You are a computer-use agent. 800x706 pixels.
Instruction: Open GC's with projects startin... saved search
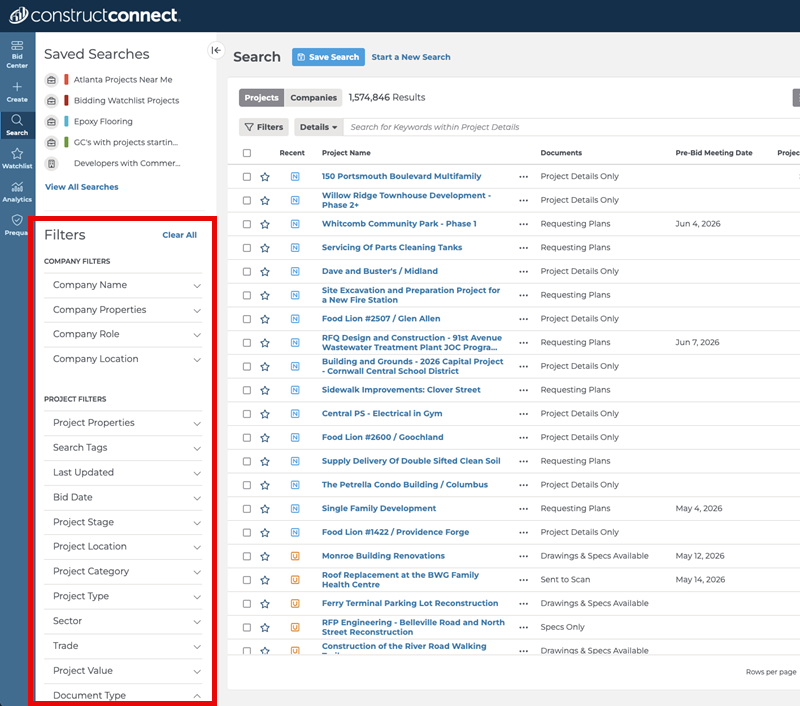coord(126,142)
